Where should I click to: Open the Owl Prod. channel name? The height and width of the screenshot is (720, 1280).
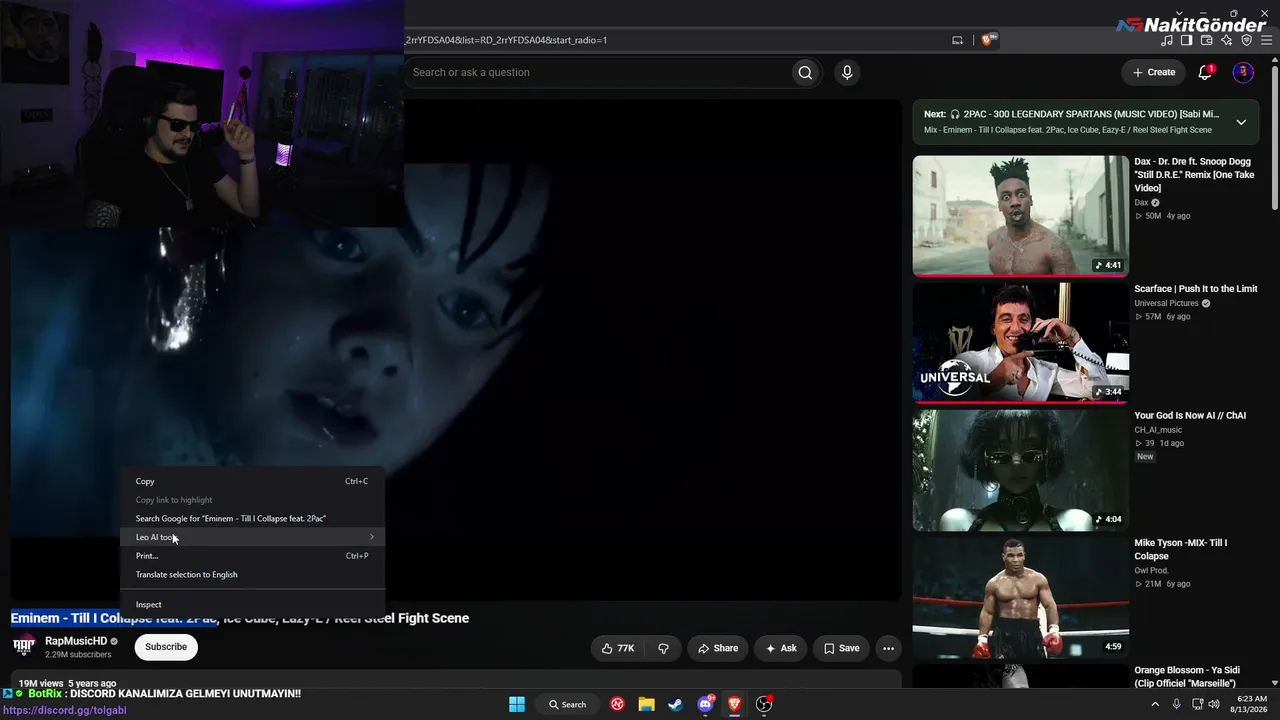click(1151, 570)
